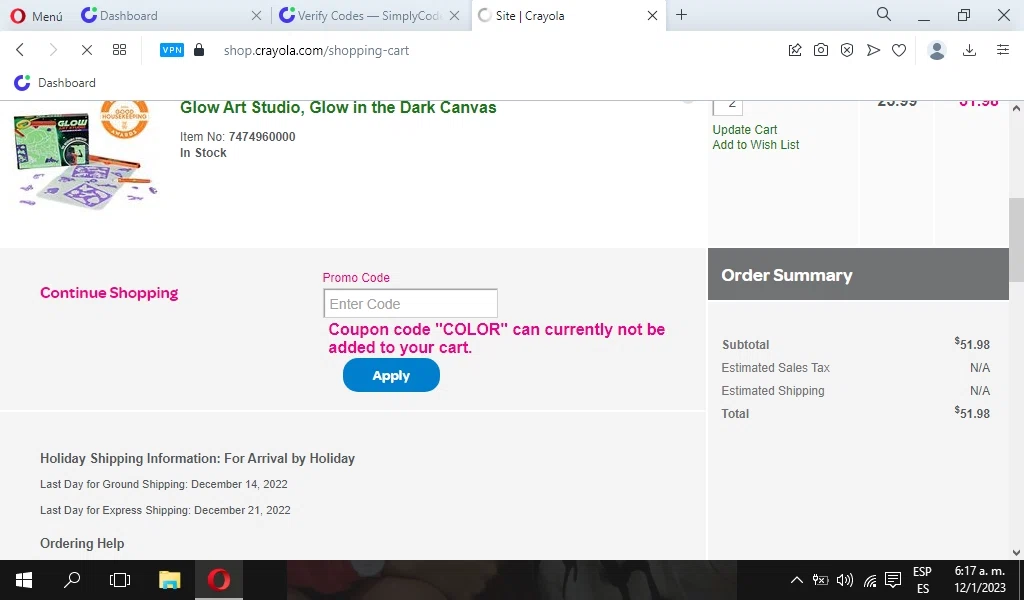Image resolution: width=1024 pixels, height=600 pixels.
Task: Click Last Day for Ground Shipping line
Action: point(163,484)
